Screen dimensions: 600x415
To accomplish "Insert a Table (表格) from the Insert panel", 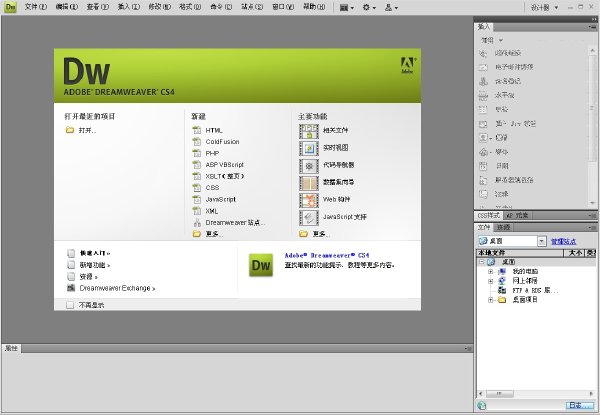I will point(494,109).
